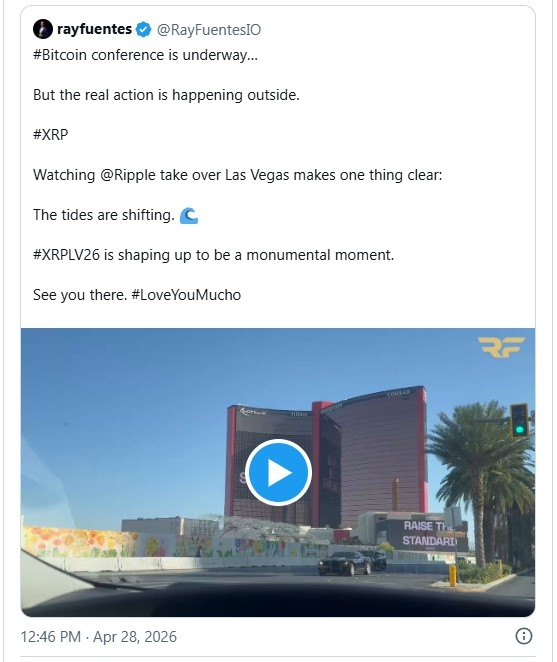Screen dimensions: 557x662
Task: Click the Raise The Standard billboard
Action: point(429,534)
